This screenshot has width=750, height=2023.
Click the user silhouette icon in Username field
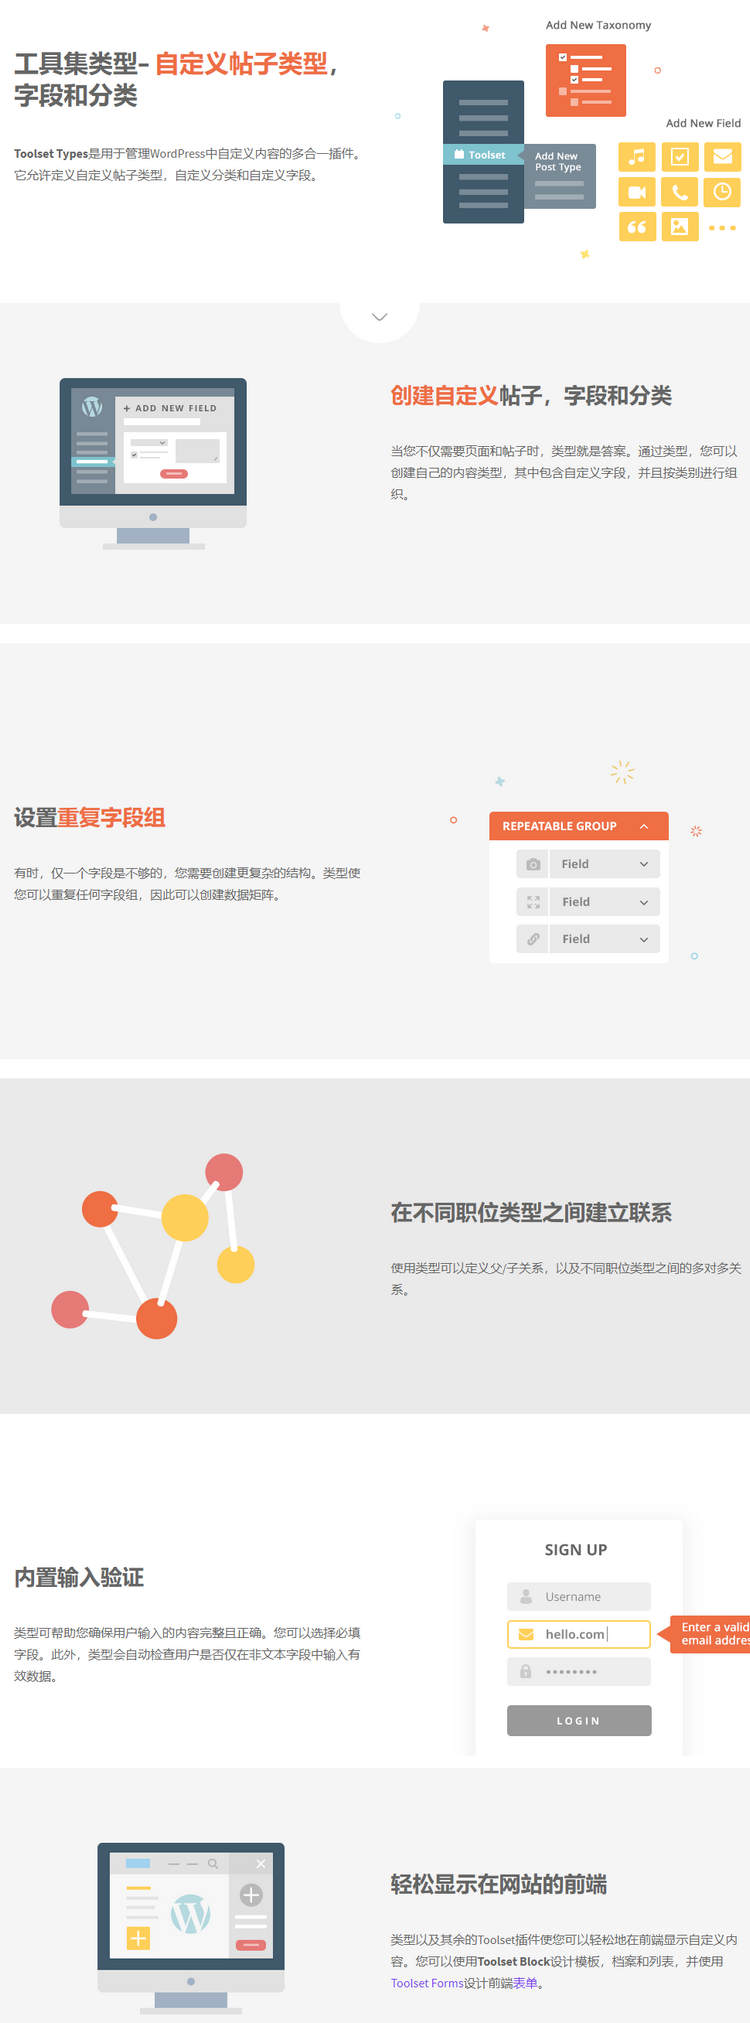[526, 1597]
